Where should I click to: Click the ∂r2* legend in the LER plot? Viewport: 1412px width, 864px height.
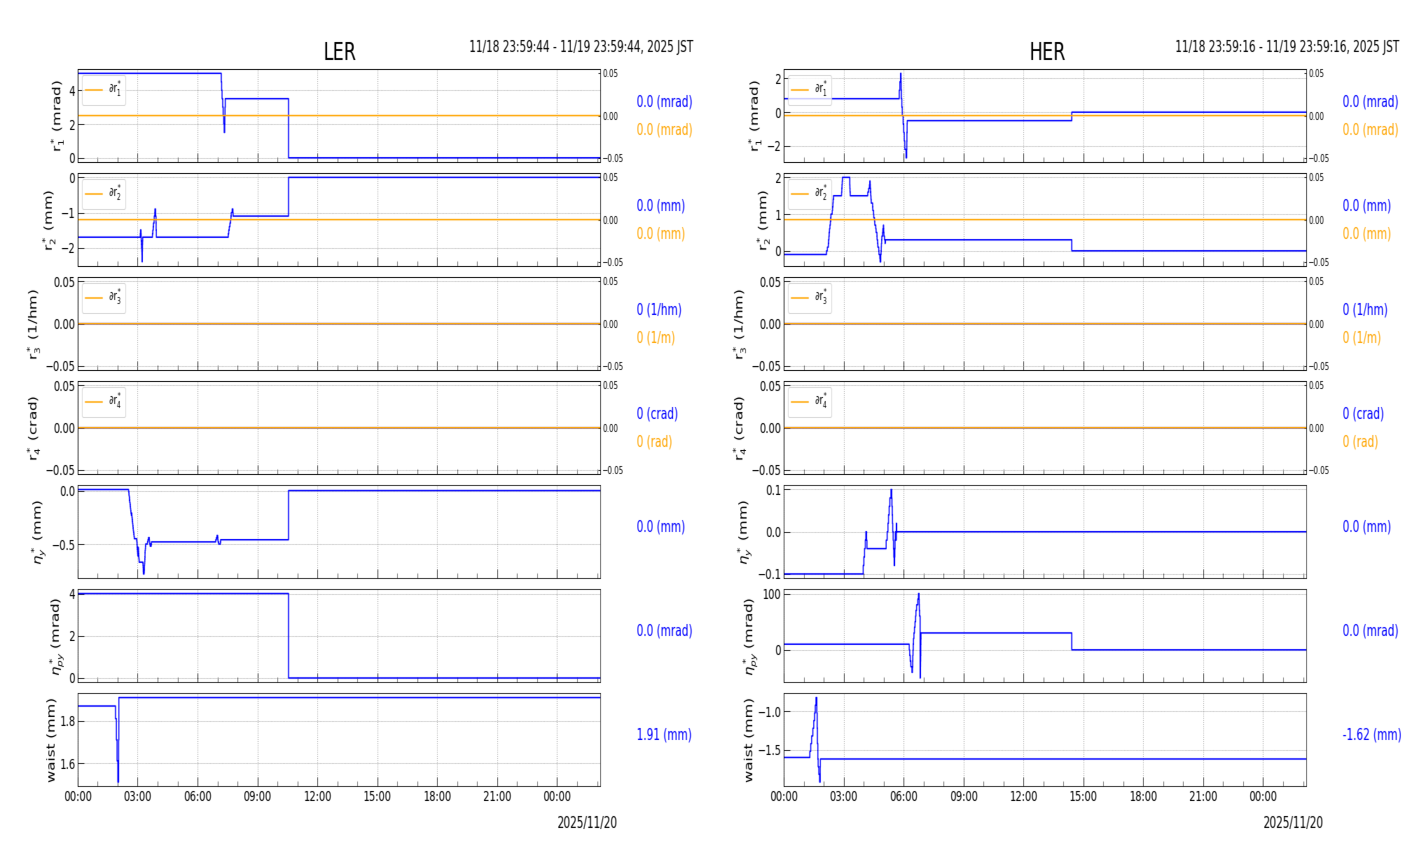[104, 194]
